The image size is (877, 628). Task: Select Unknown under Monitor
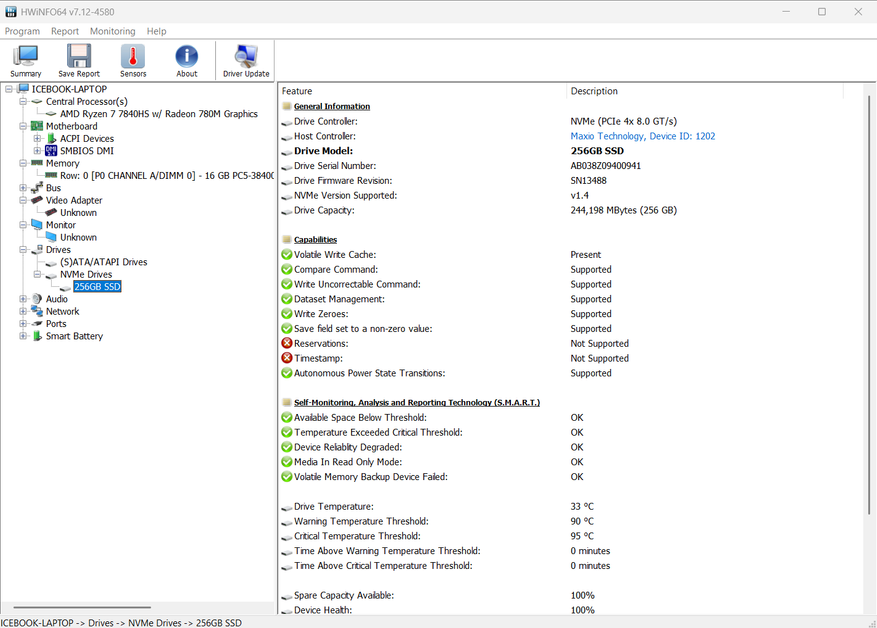pyautogui.click(x=78, y=237)
